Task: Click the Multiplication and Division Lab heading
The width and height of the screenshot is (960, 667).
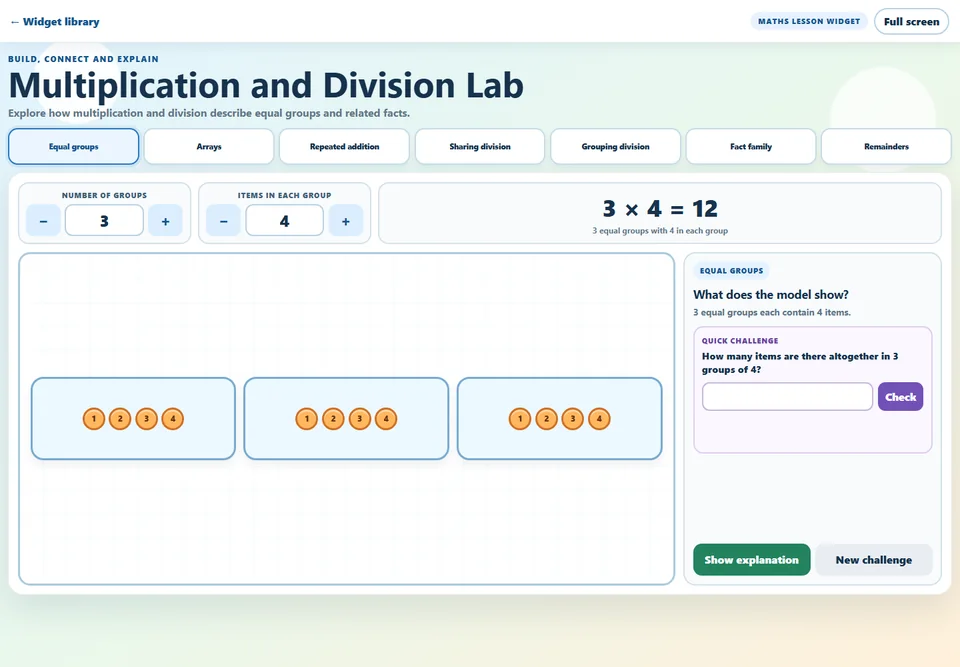Action: 266,85
